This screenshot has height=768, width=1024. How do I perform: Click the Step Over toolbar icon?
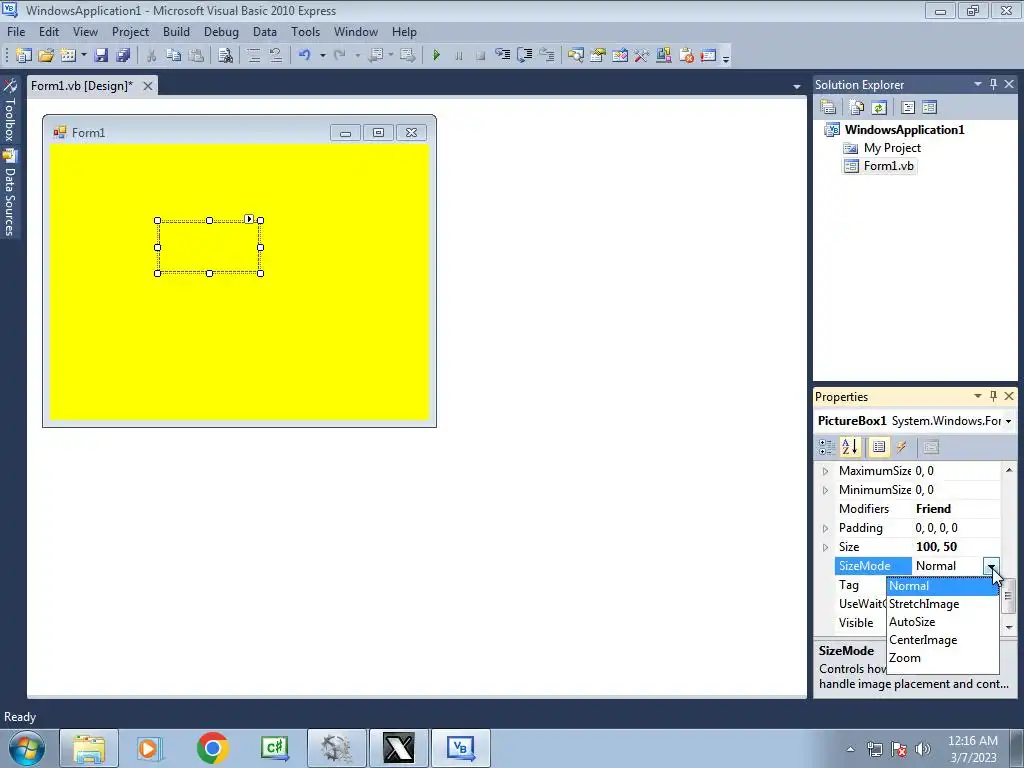(524, 55)
